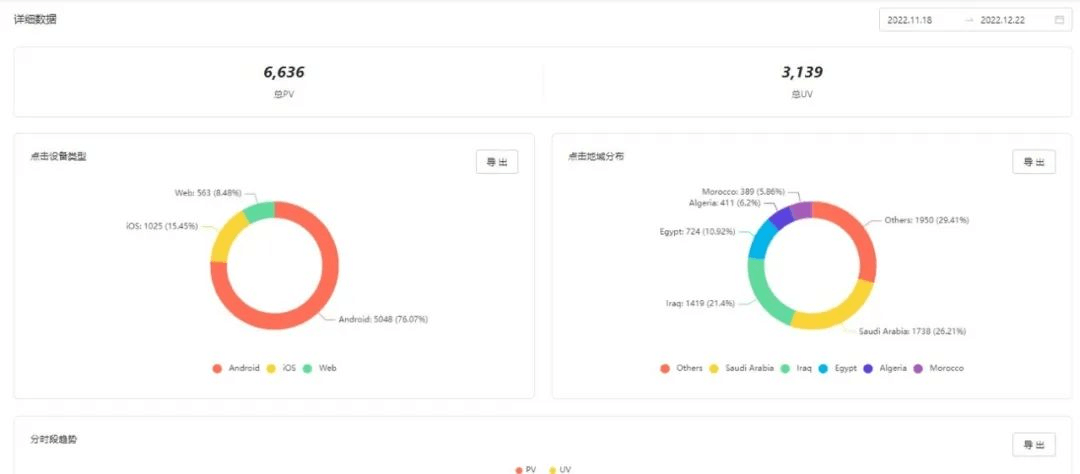Toggle the Others legend item

pyautogui.click(x=682, y=368)
